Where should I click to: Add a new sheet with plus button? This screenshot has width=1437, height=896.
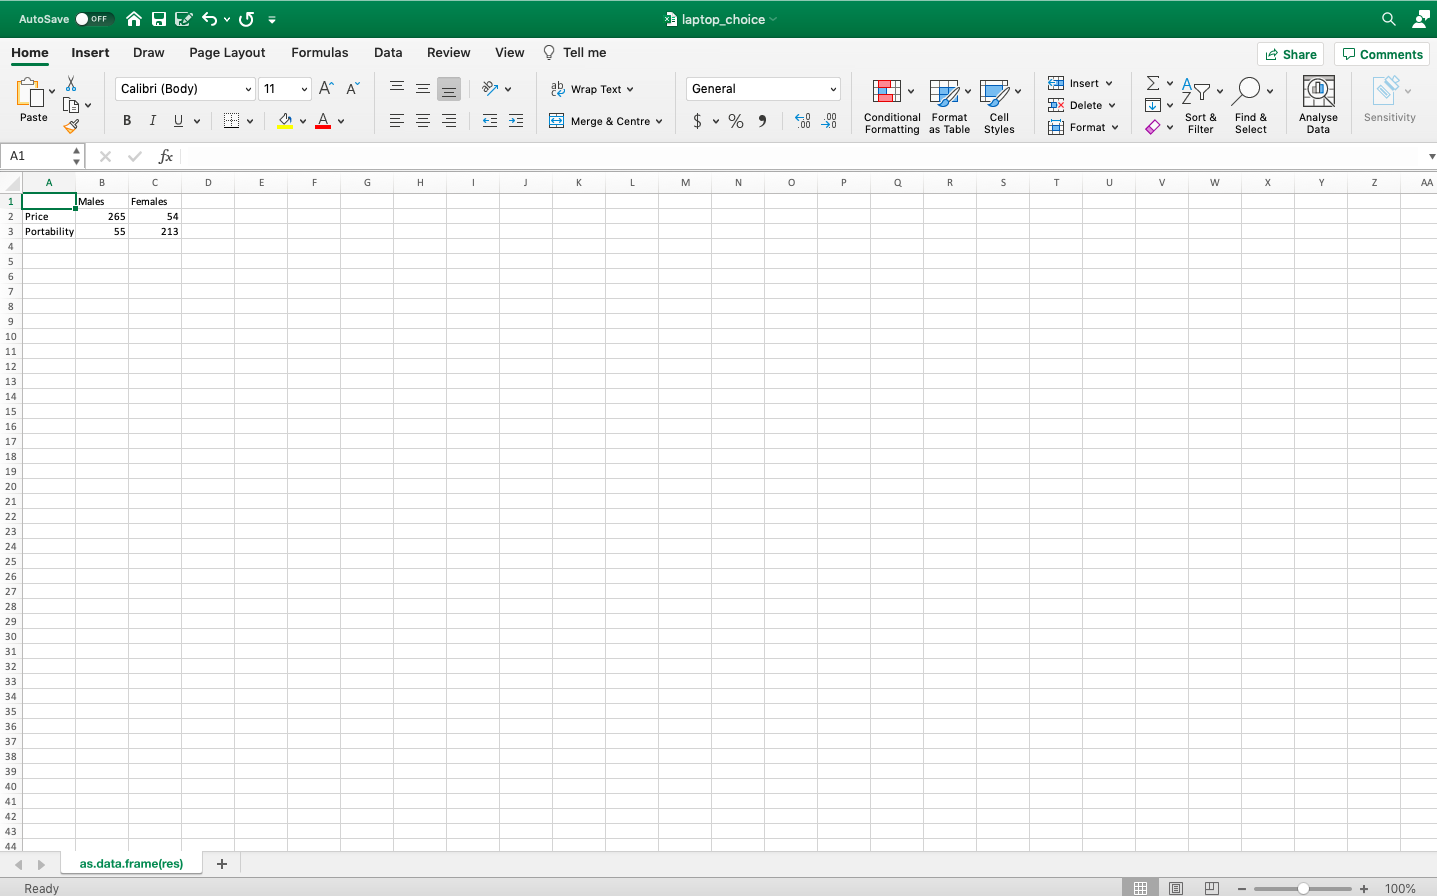pyautogui.click(x=222, y=864)
